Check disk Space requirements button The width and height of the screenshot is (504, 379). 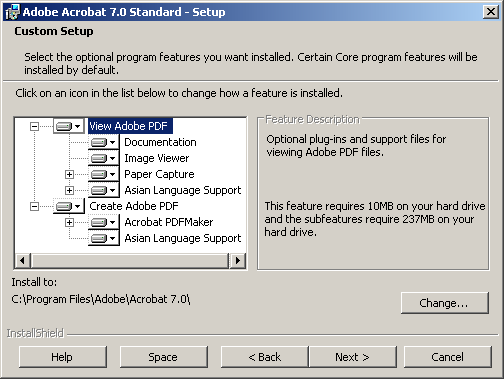tap(164, 357)
